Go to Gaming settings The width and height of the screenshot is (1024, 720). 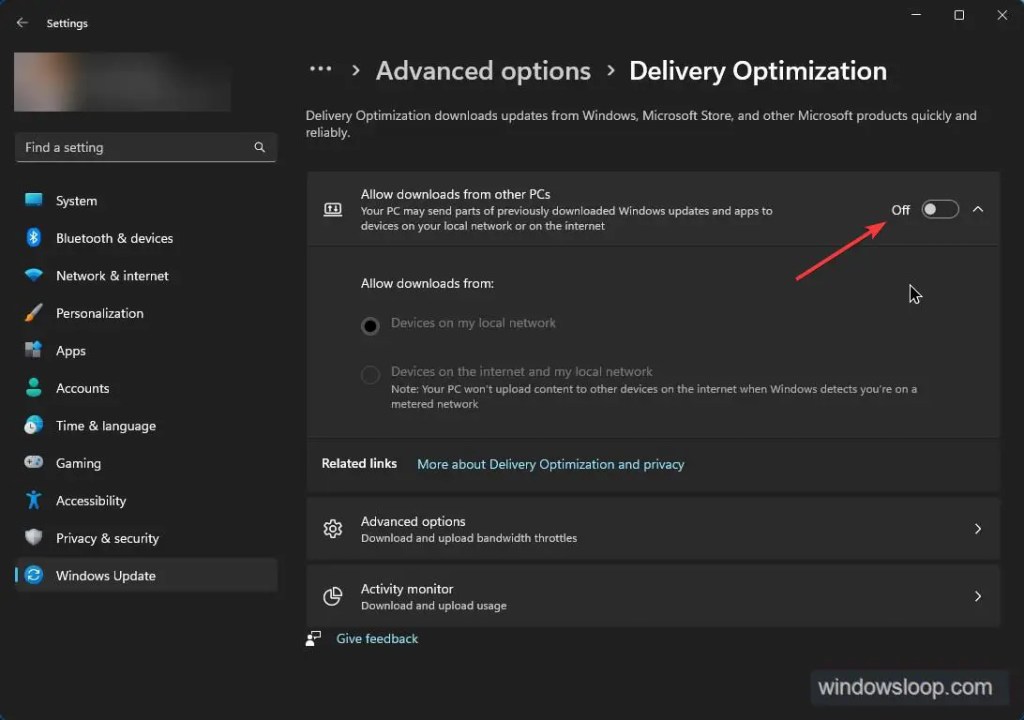pos(146,463)
